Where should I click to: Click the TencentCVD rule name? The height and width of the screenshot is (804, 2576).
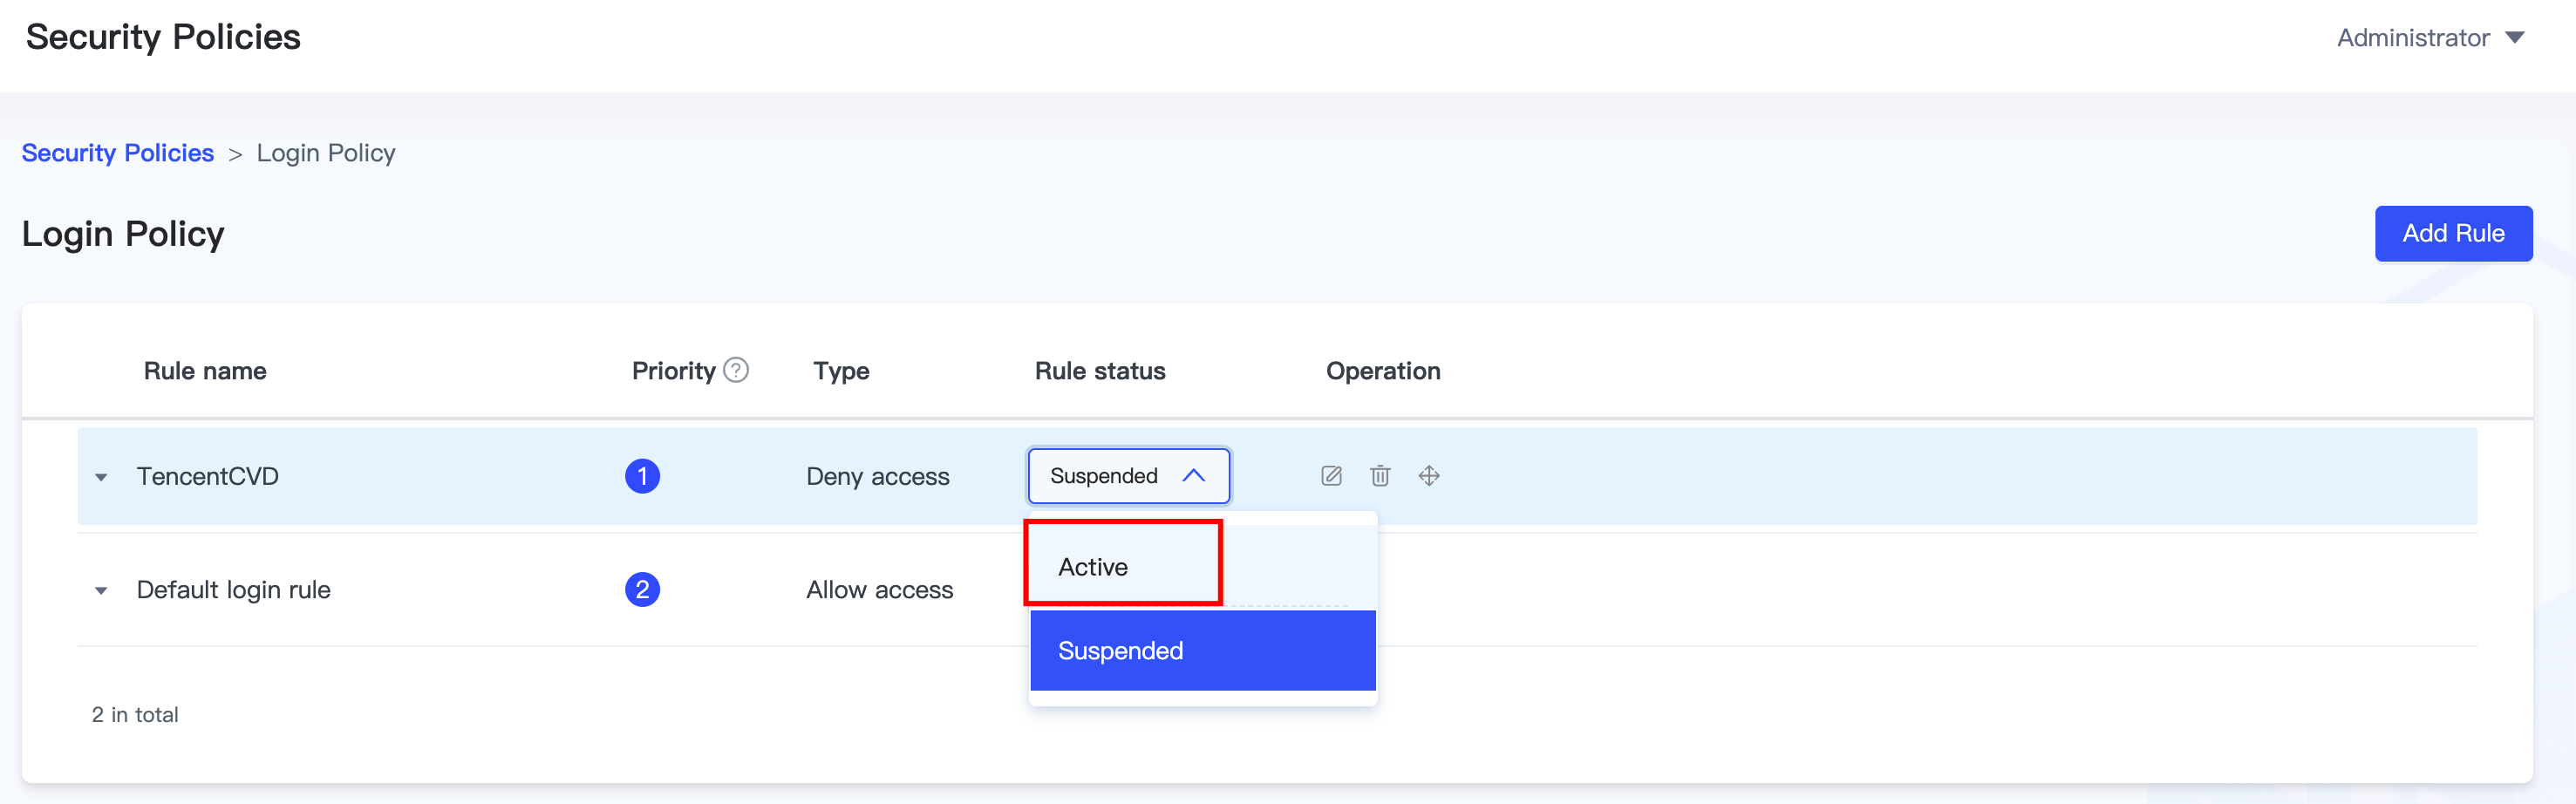tap(207, 476)
